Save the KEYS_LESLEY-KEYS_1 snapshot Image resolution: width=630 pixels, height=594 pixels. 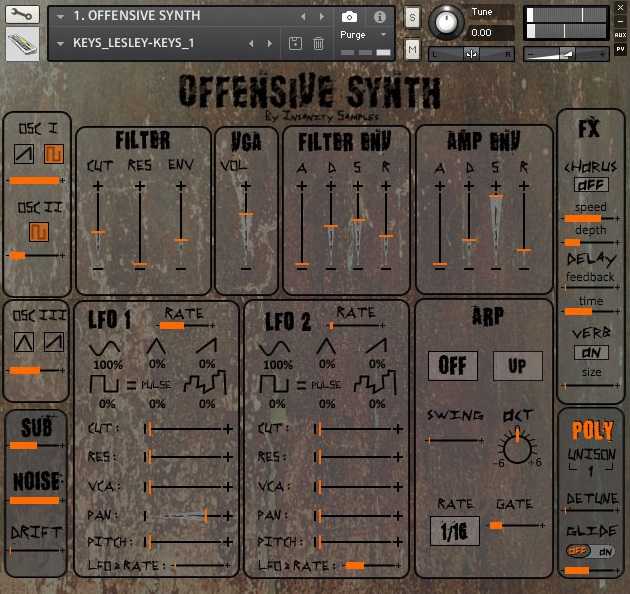tap(295, 43)
